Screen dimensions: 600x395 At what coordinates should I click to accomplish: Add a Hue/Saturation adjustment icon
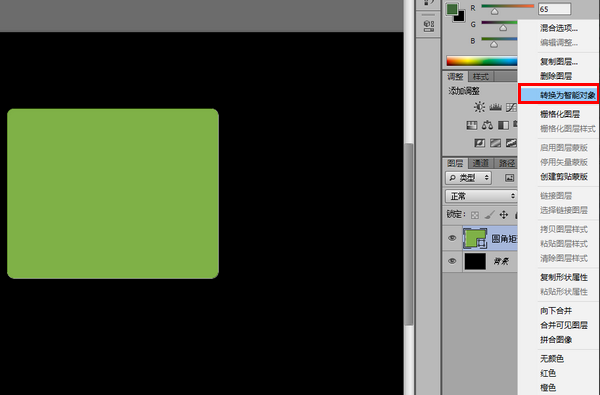(x=472, y=125)
